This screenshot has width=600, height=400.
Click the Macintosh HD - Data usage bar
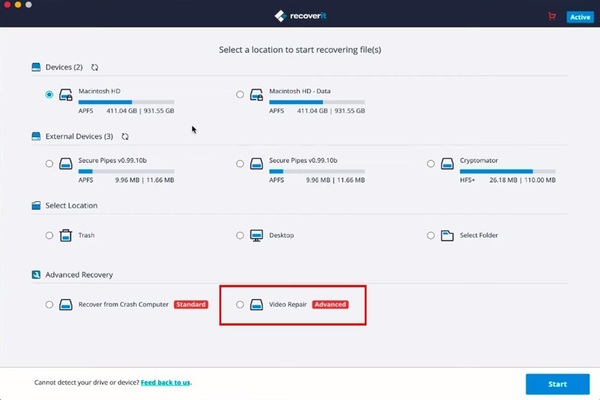(x=317, y=102)
